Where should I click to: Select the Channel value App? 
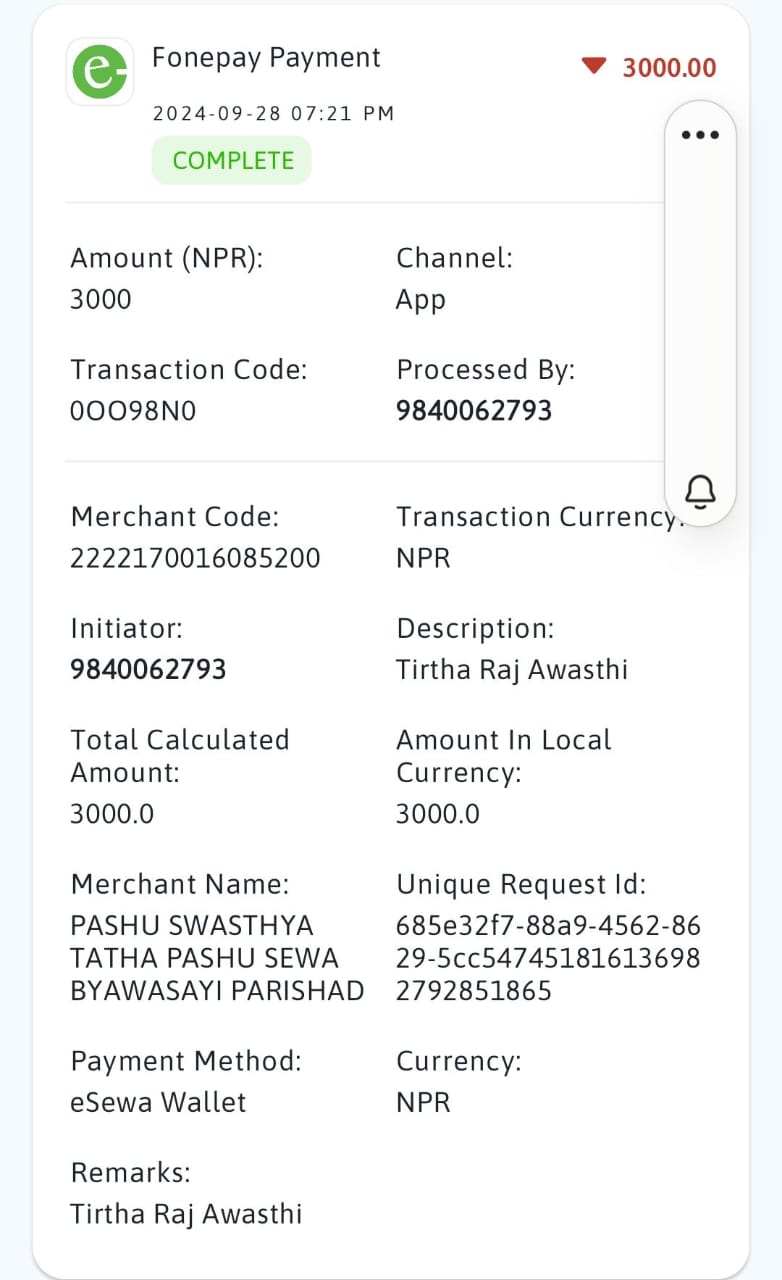pos(421,301)
